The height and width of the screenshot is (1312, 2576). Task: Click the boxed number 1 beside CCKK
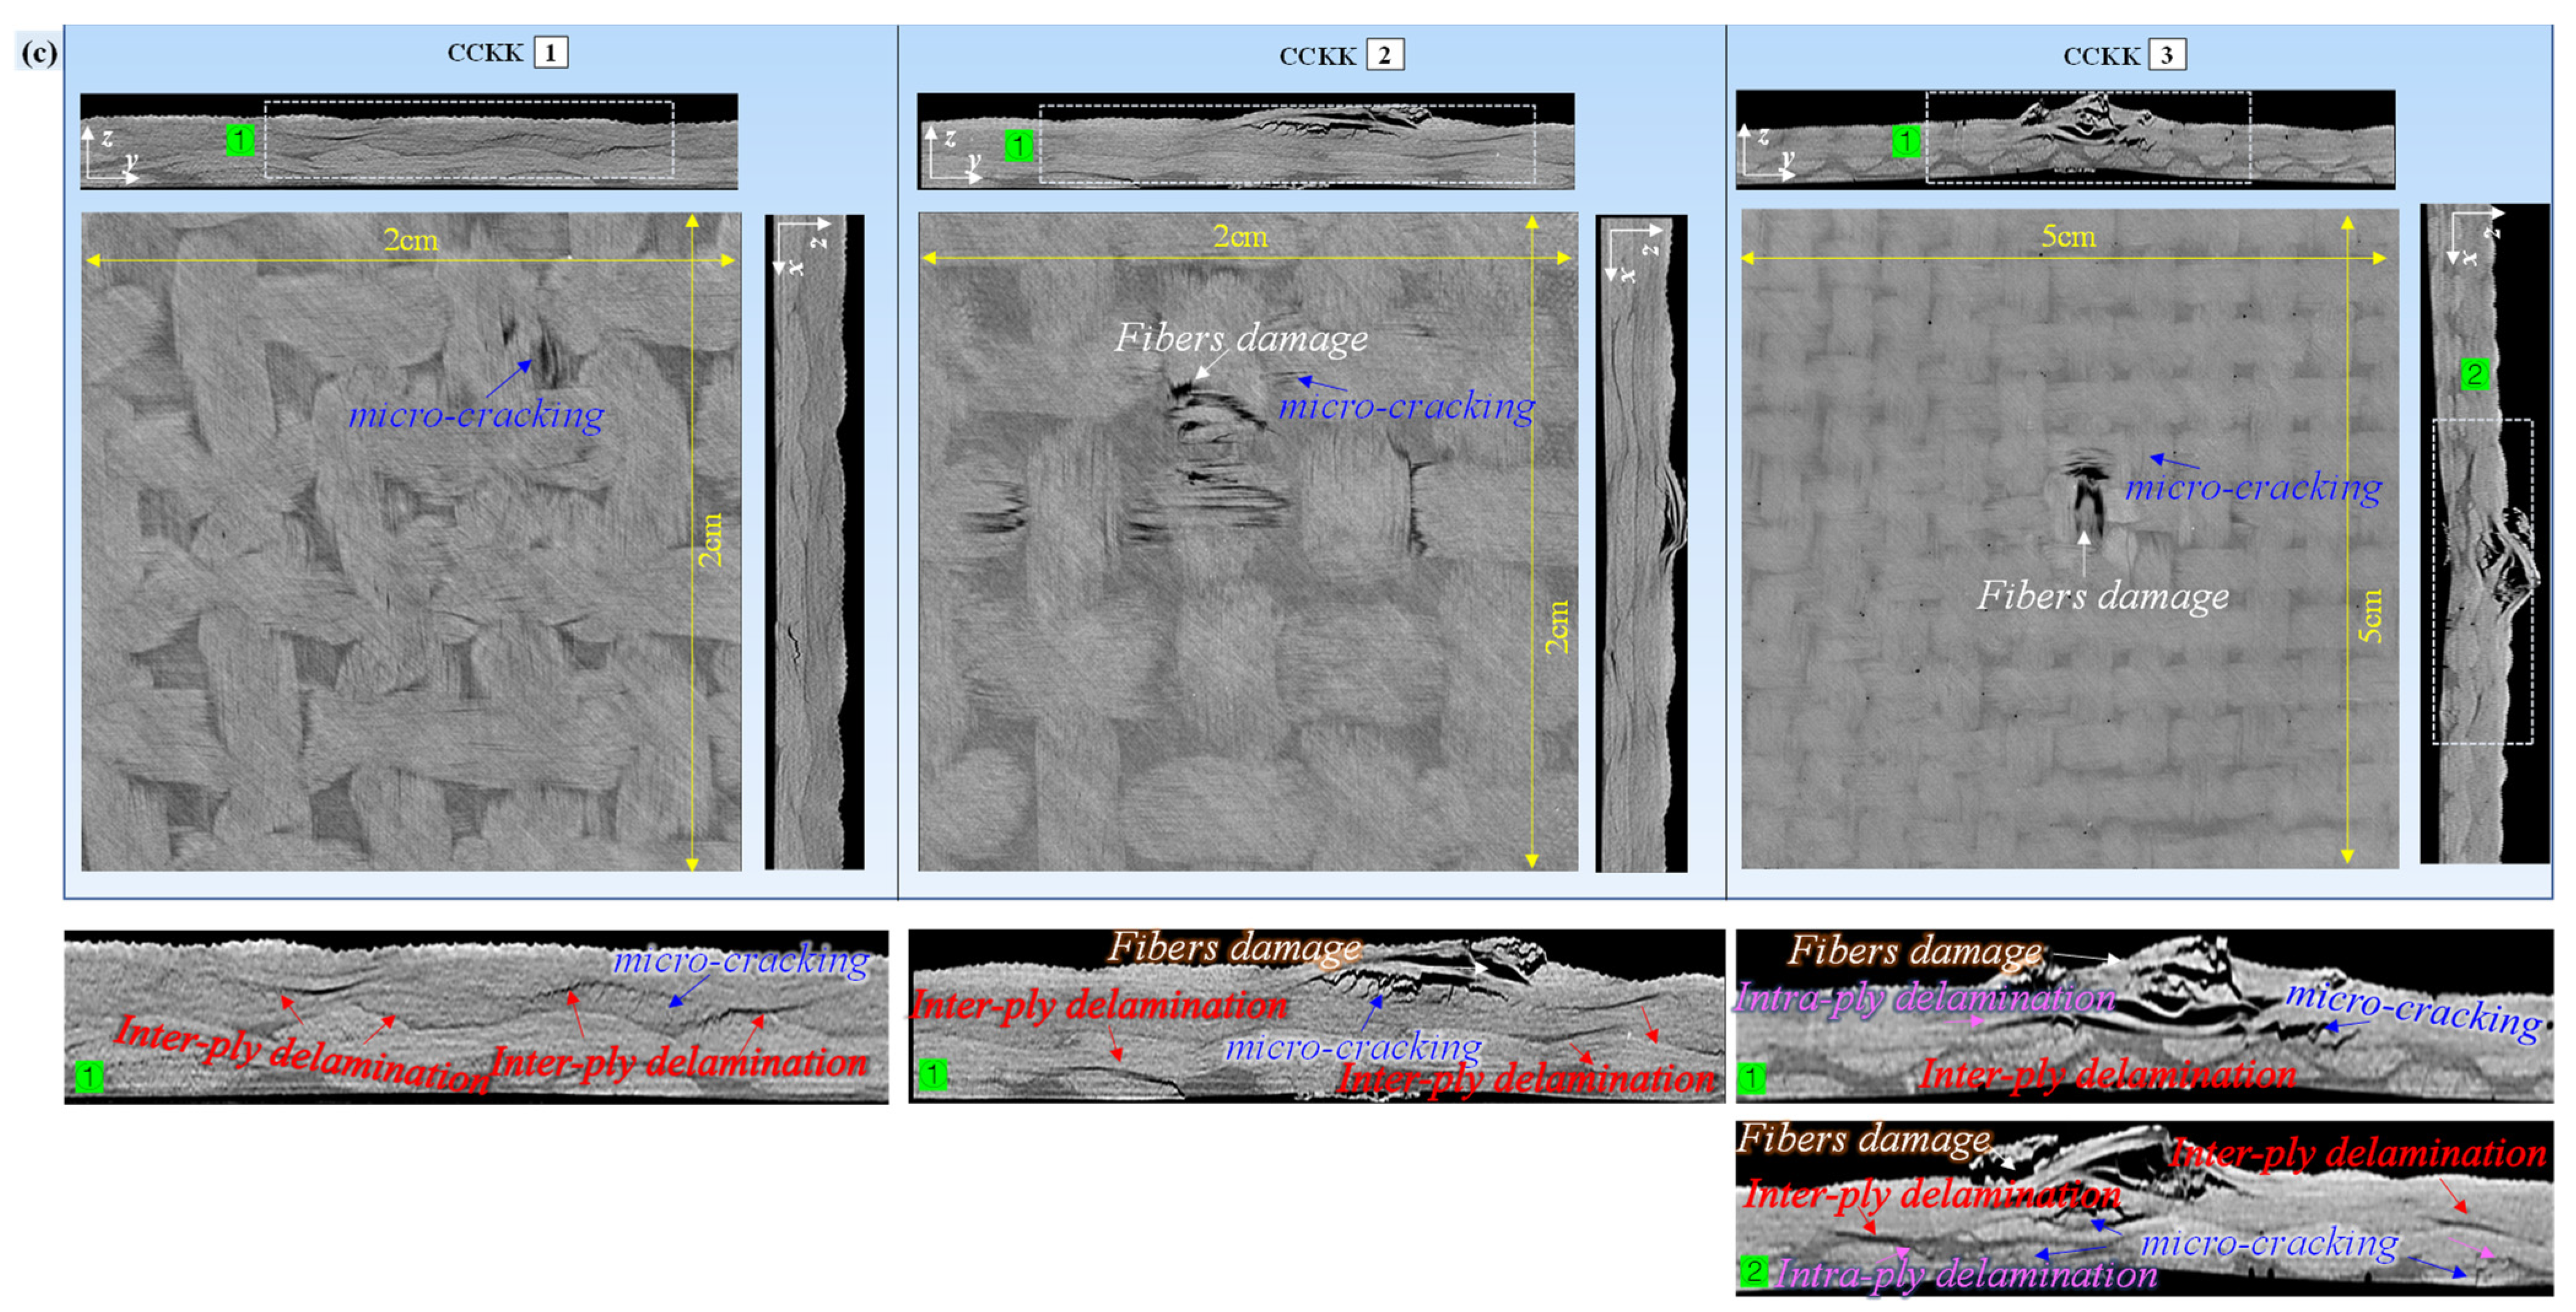tap(550, 52)
